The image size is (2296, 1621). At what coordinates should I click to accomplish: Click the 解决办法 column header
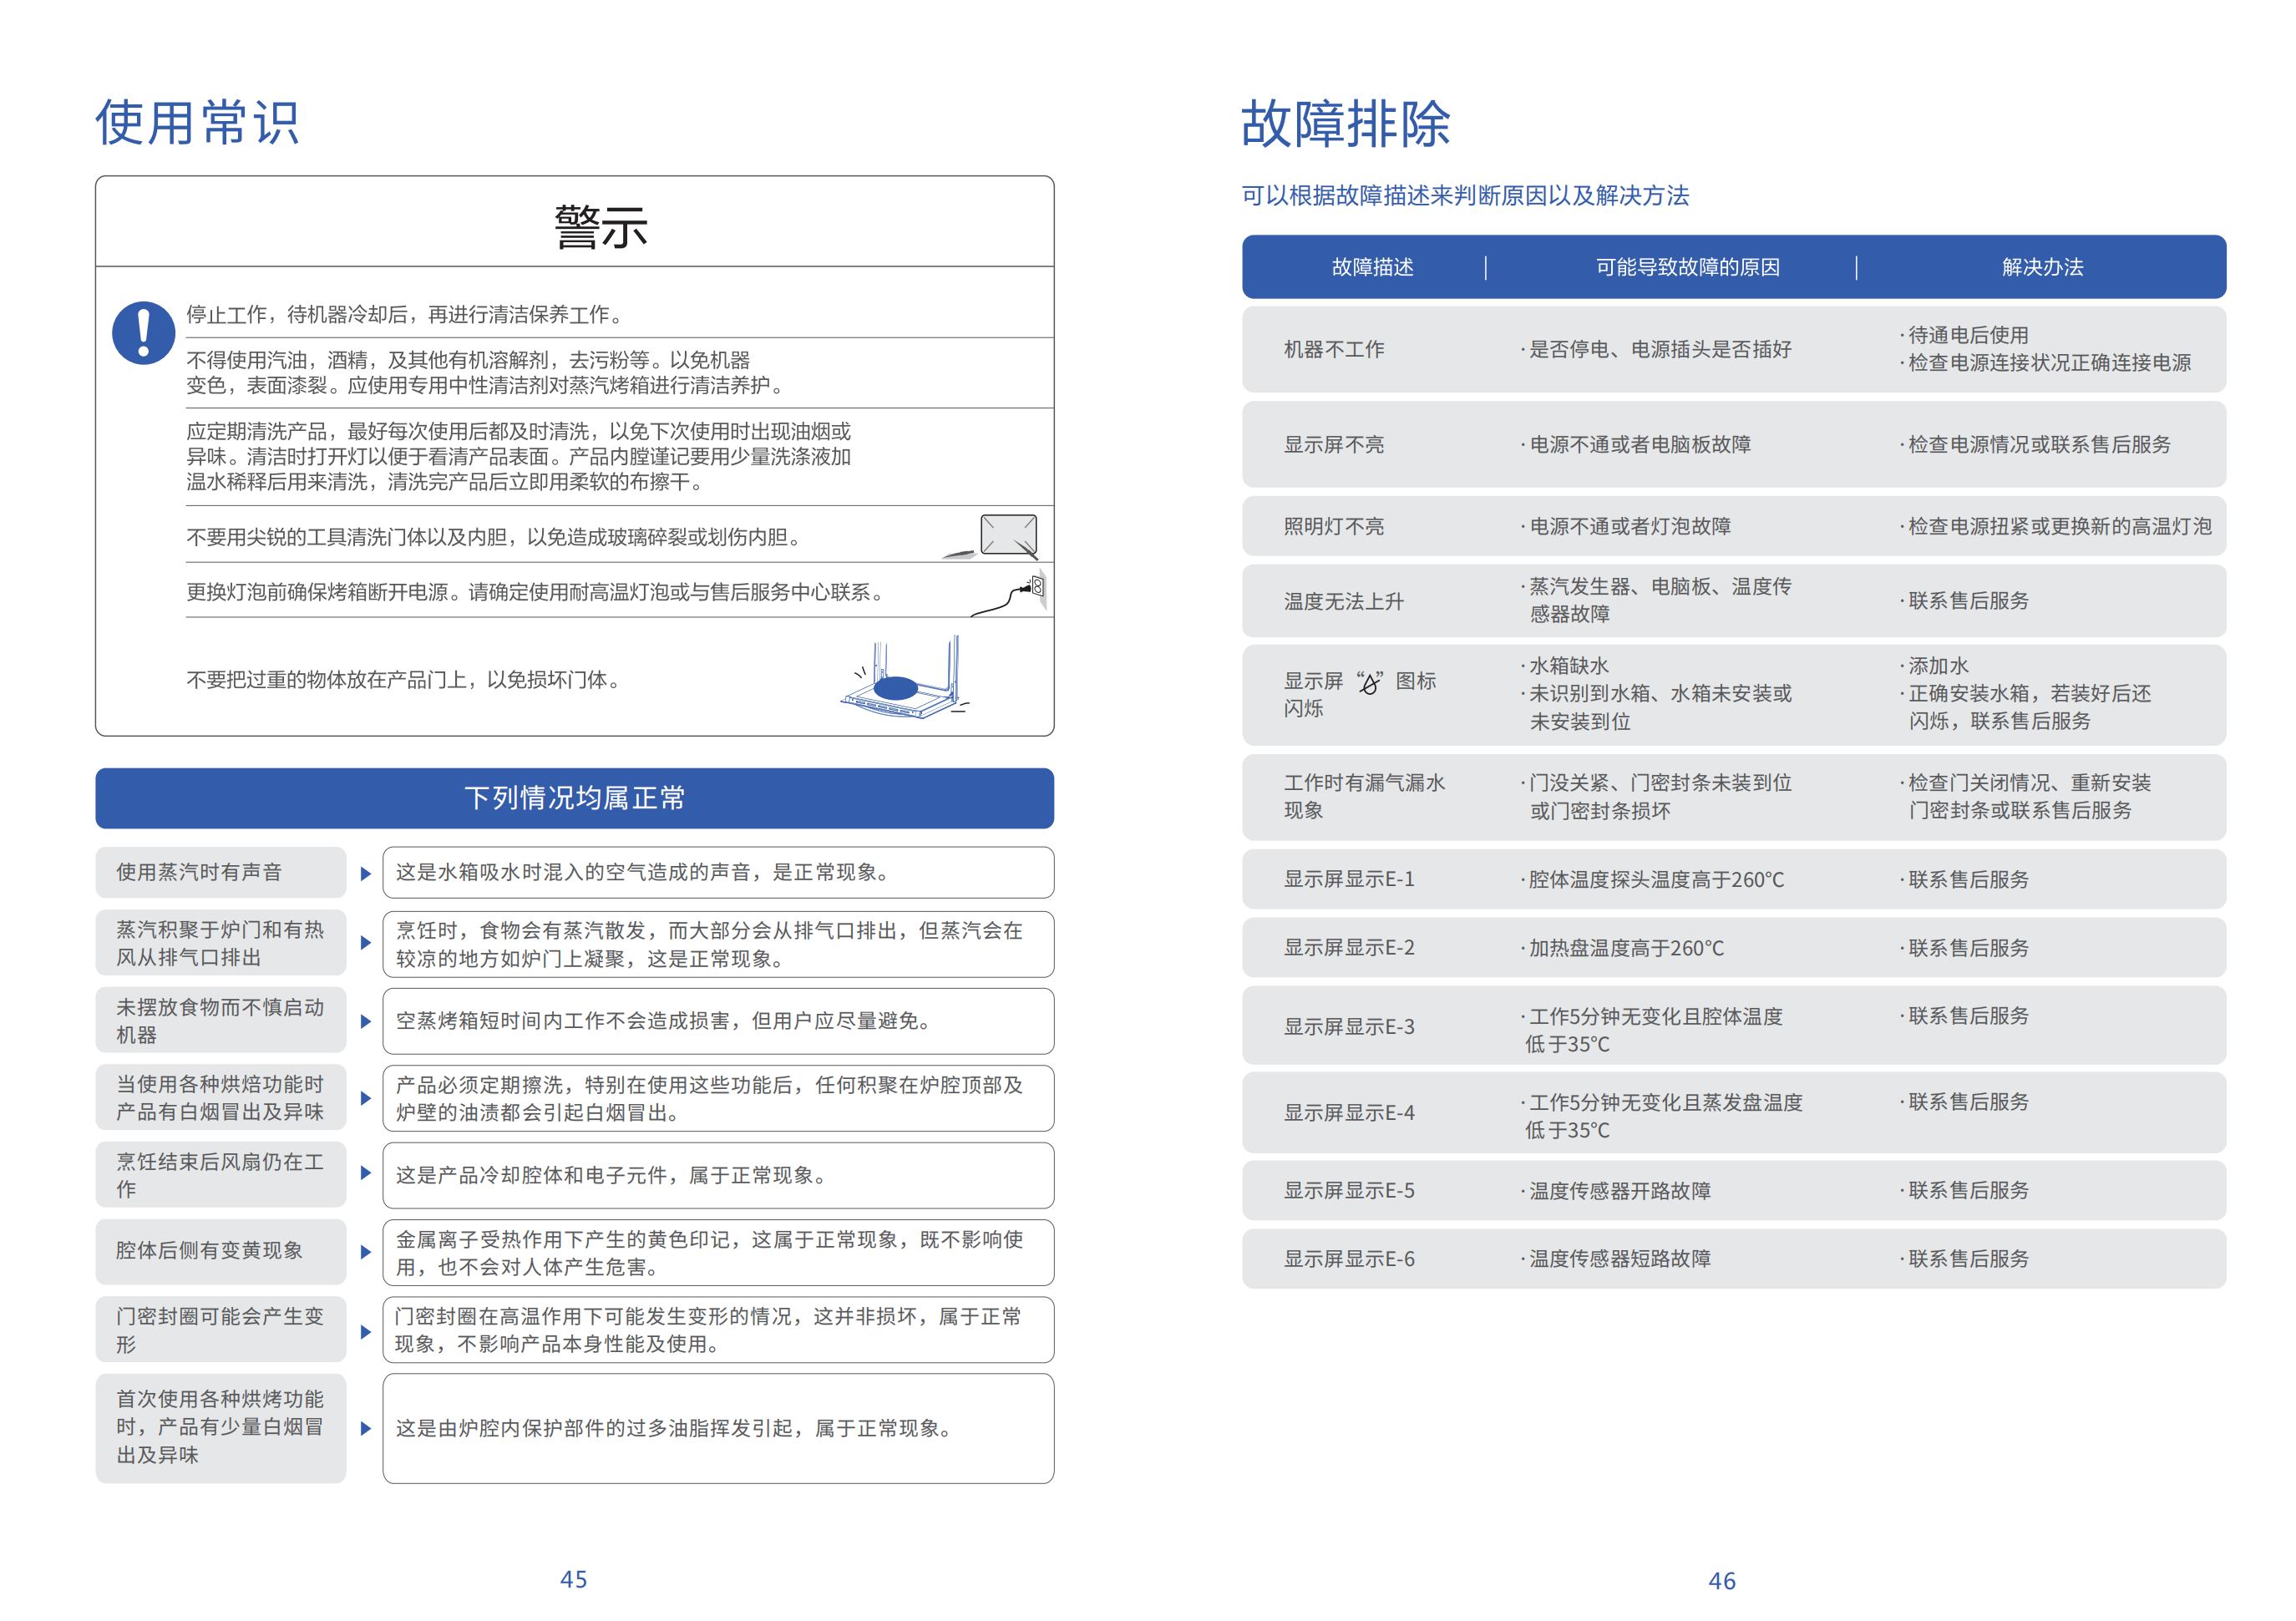click(x=2041, y=267)
